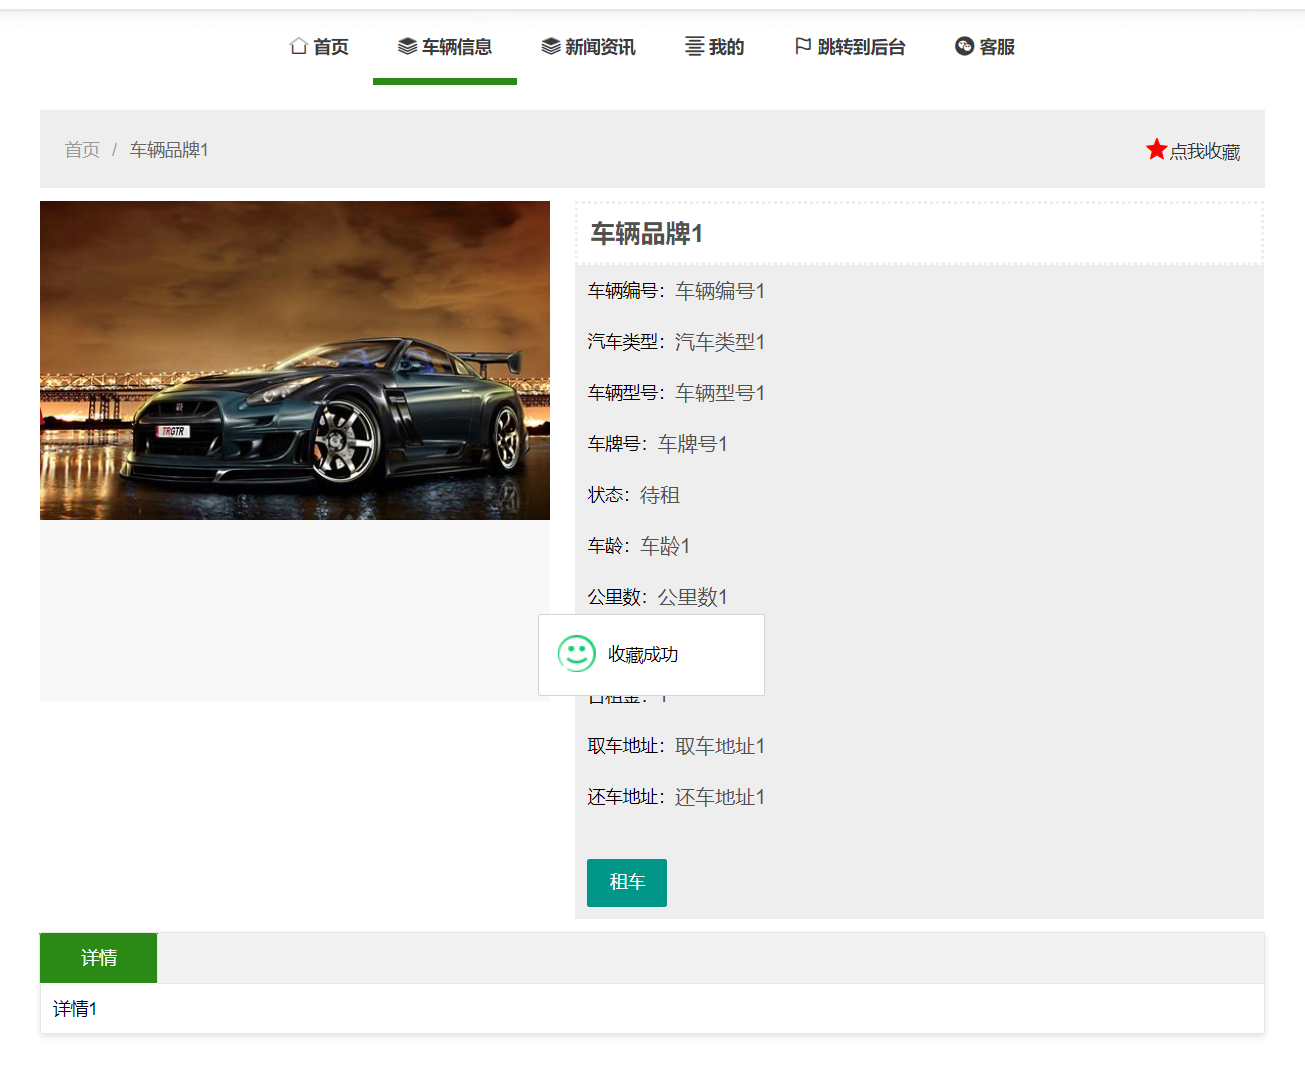
Task: Open the 客服 menu item
Action: tap(985, 47)
